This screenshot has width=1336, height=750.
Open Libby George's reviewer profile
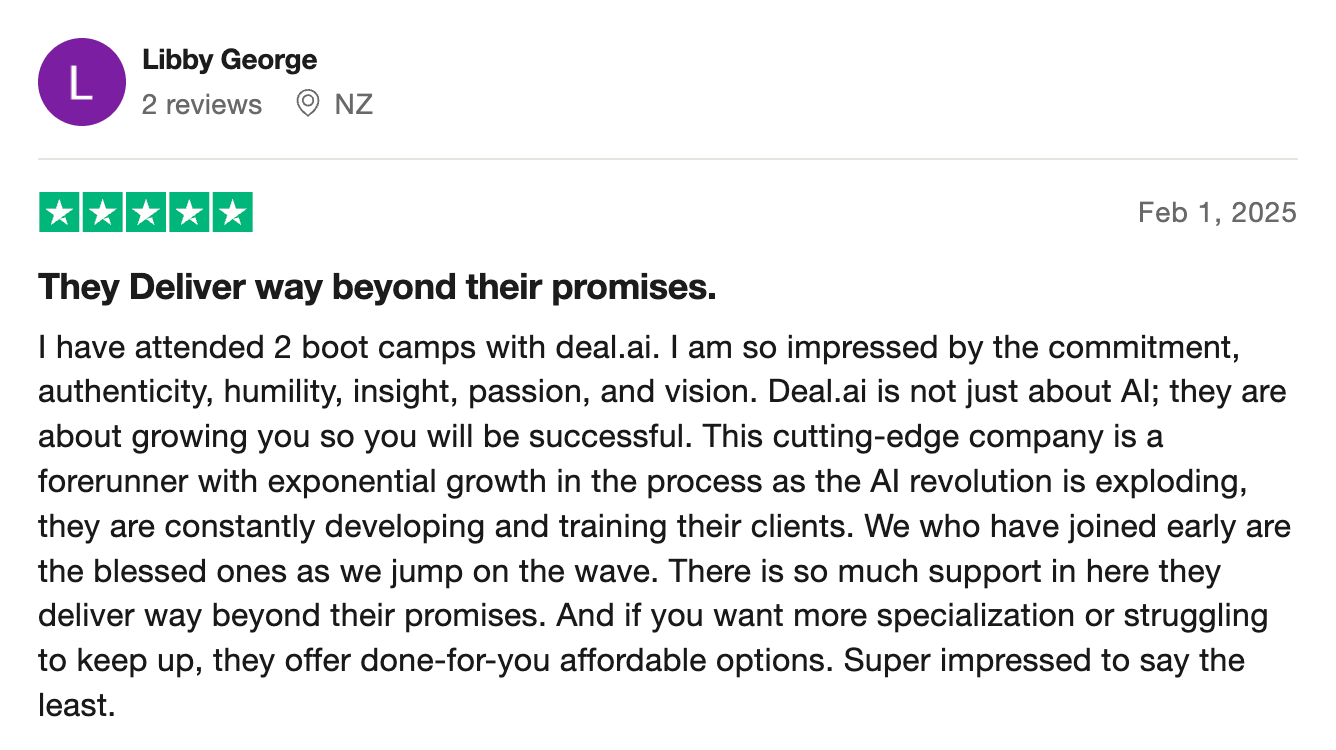[x=229, y=60]
